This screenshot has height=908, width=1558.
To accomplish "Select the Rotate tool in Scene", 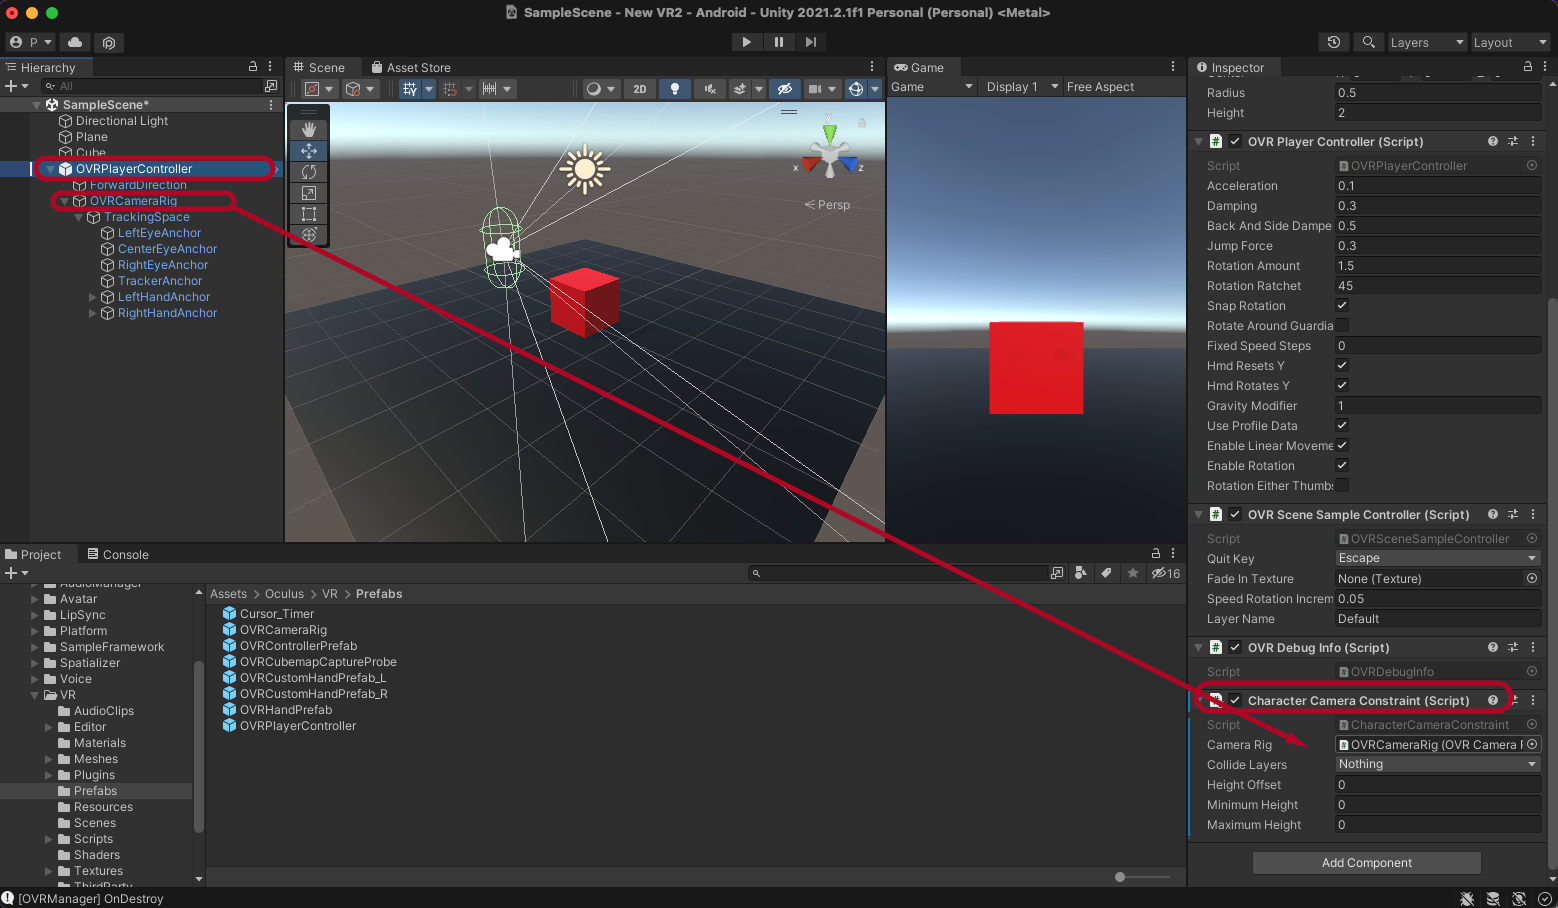I will (309, 172).
